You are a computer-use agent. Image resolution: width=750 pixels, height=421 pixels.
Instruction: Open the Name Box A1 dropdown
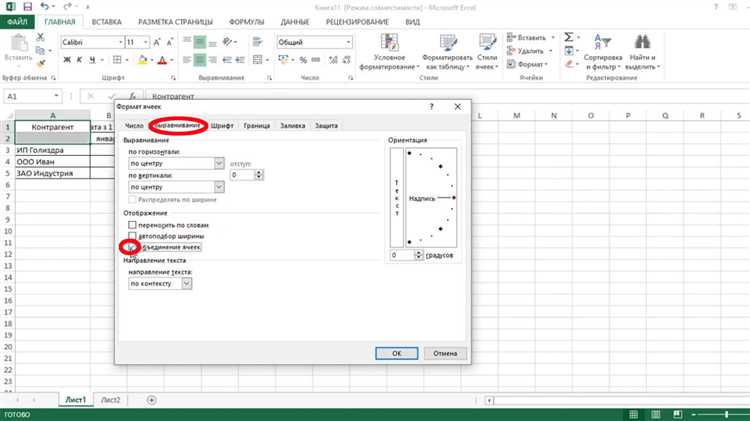(x=56, y=96)
